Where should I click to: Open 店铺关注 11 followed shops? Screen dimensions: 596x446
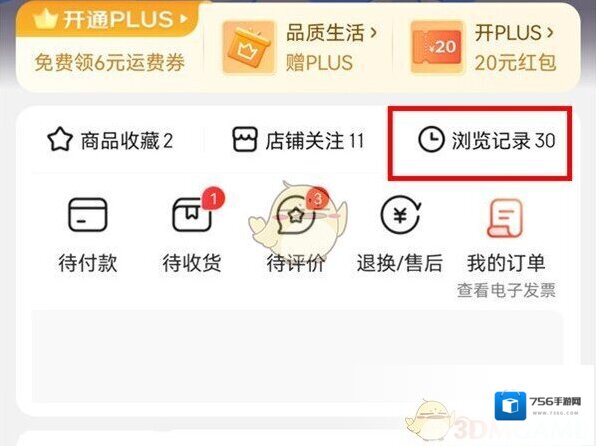coord(298,140)
